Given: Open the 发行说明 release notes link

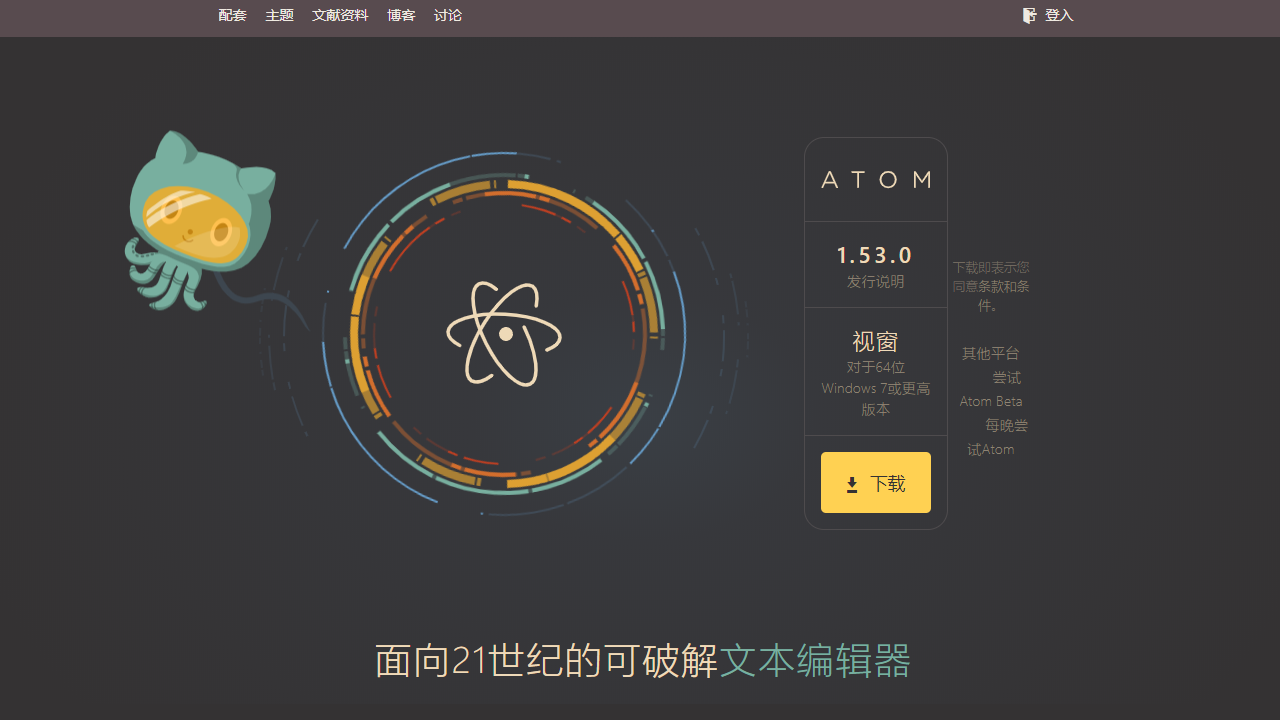Looking at the screenshot, I should pos(875,281).
